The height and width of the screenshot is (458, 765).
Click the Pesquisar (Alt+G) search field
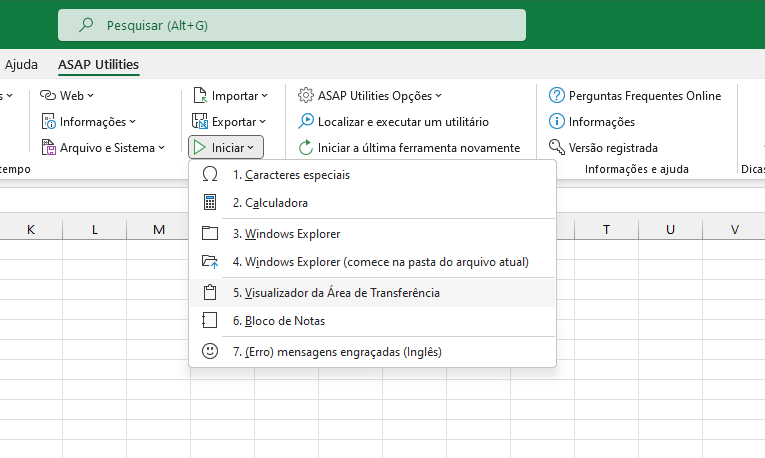tap(292, 25)
